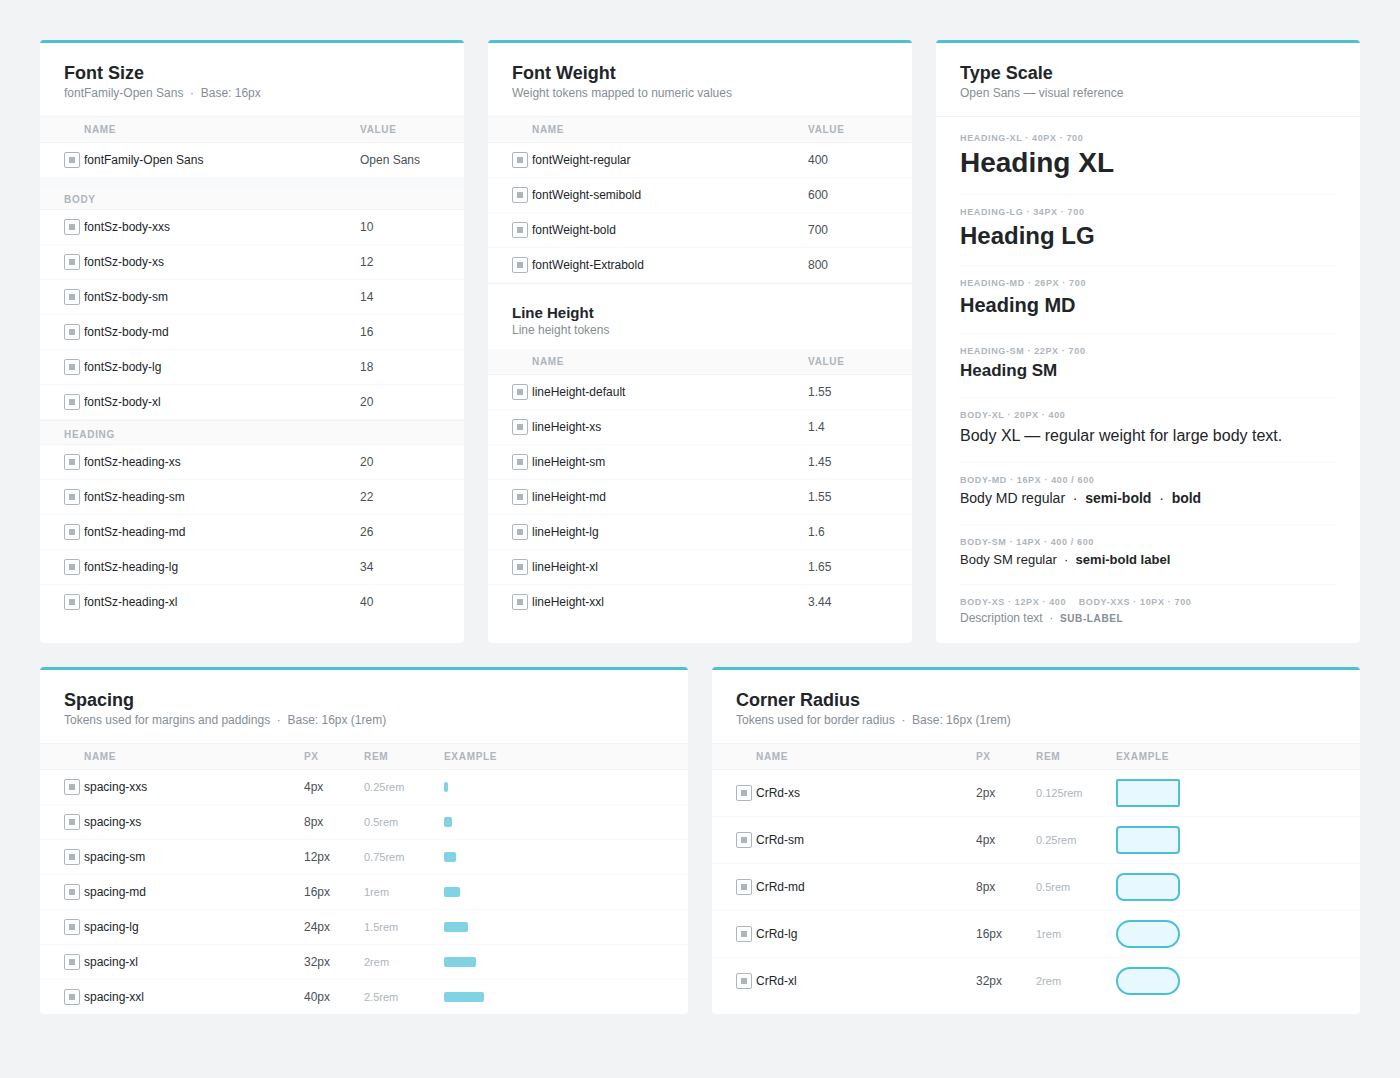Click the Heading XL type sample
This screenshot has height=1078, width=1400.
(1037, 163)
